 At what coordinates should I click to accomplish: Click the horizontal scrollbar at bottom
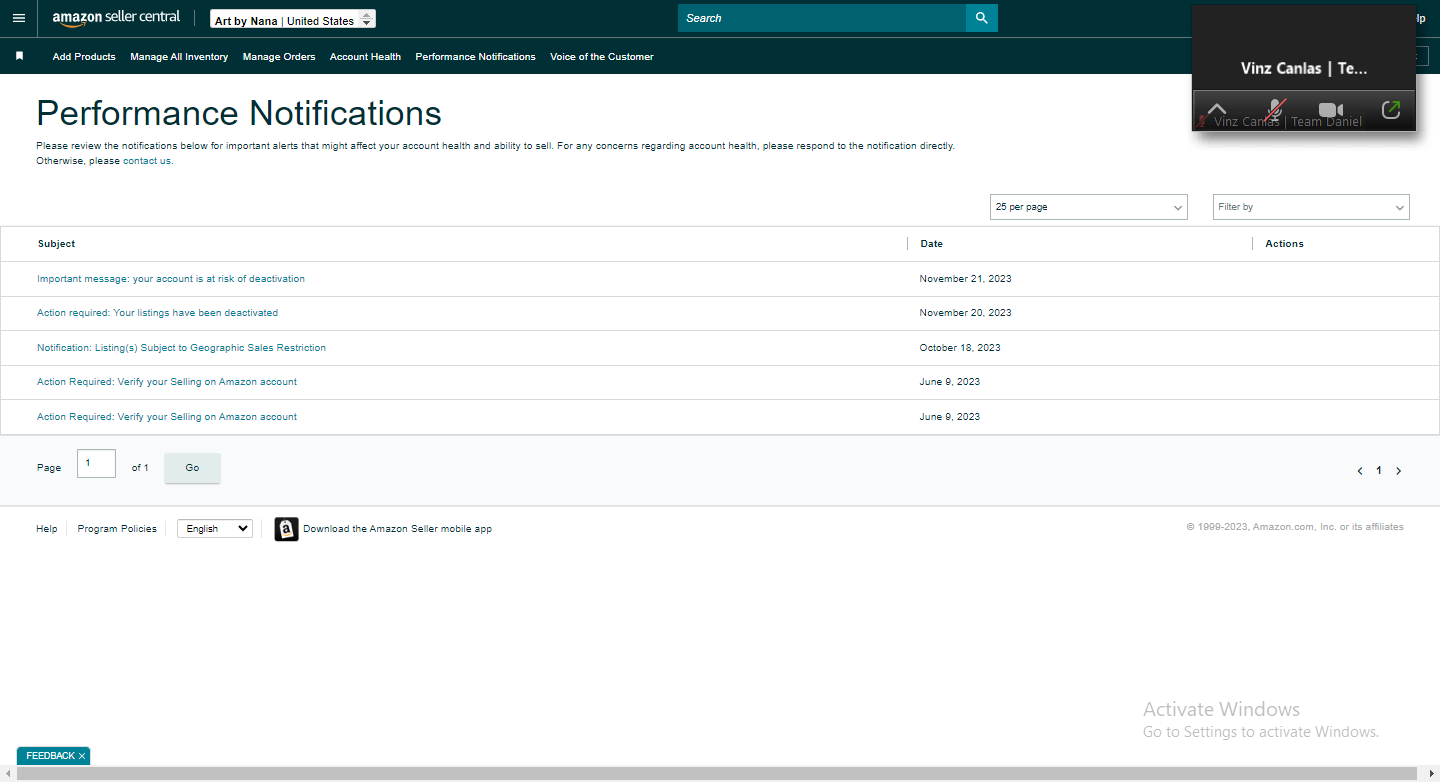tap(718, 774)
